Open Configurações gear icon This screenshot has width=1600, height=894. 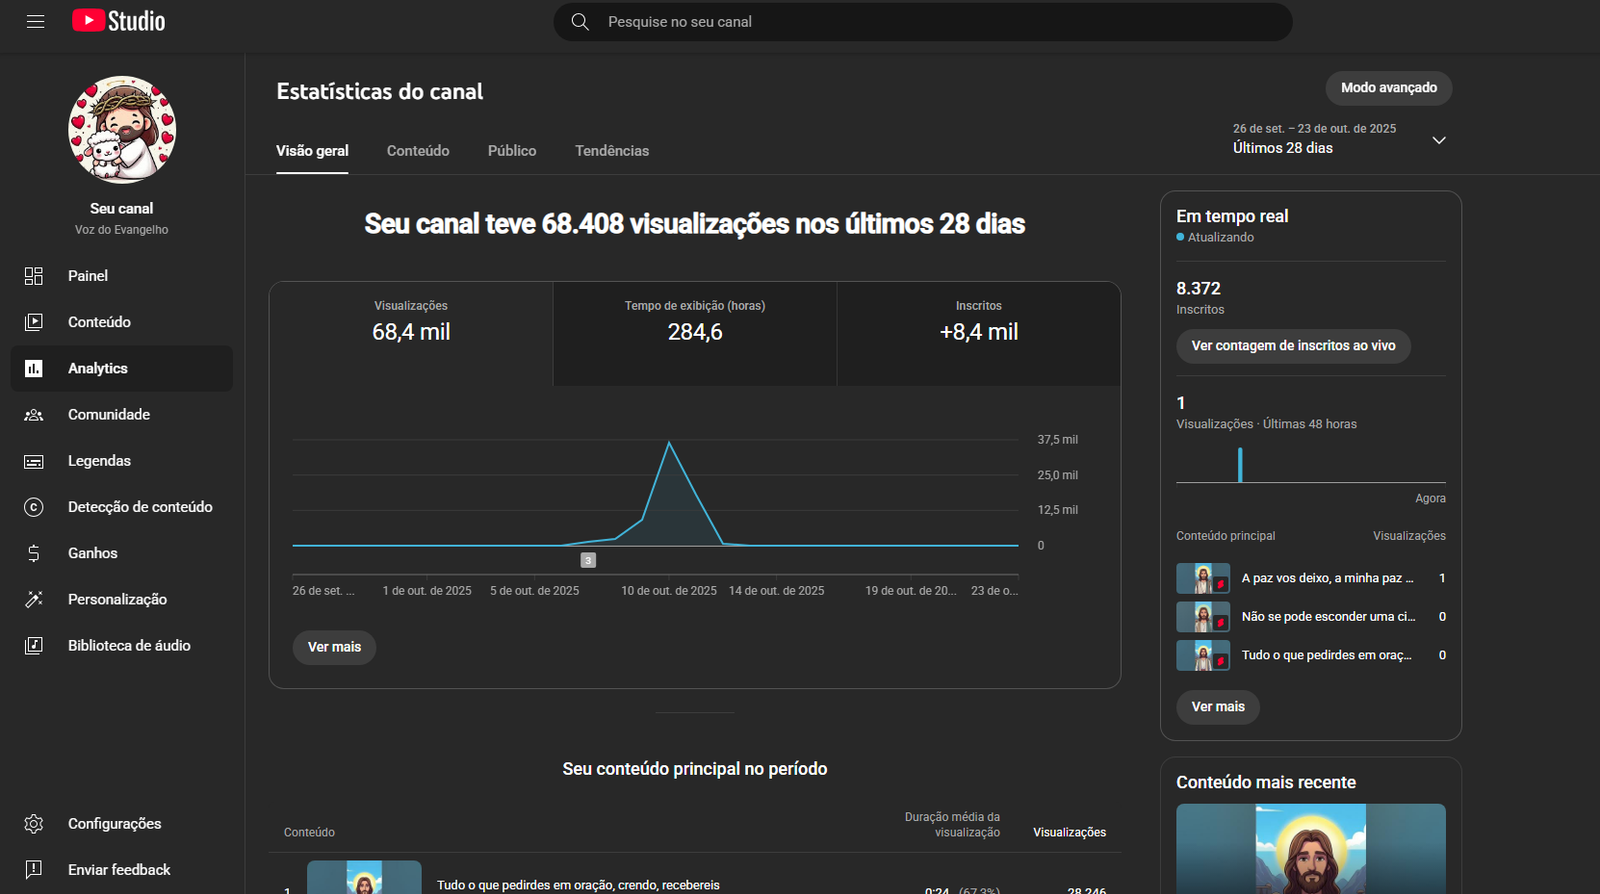pyautogui.click(x=34, y=824)
